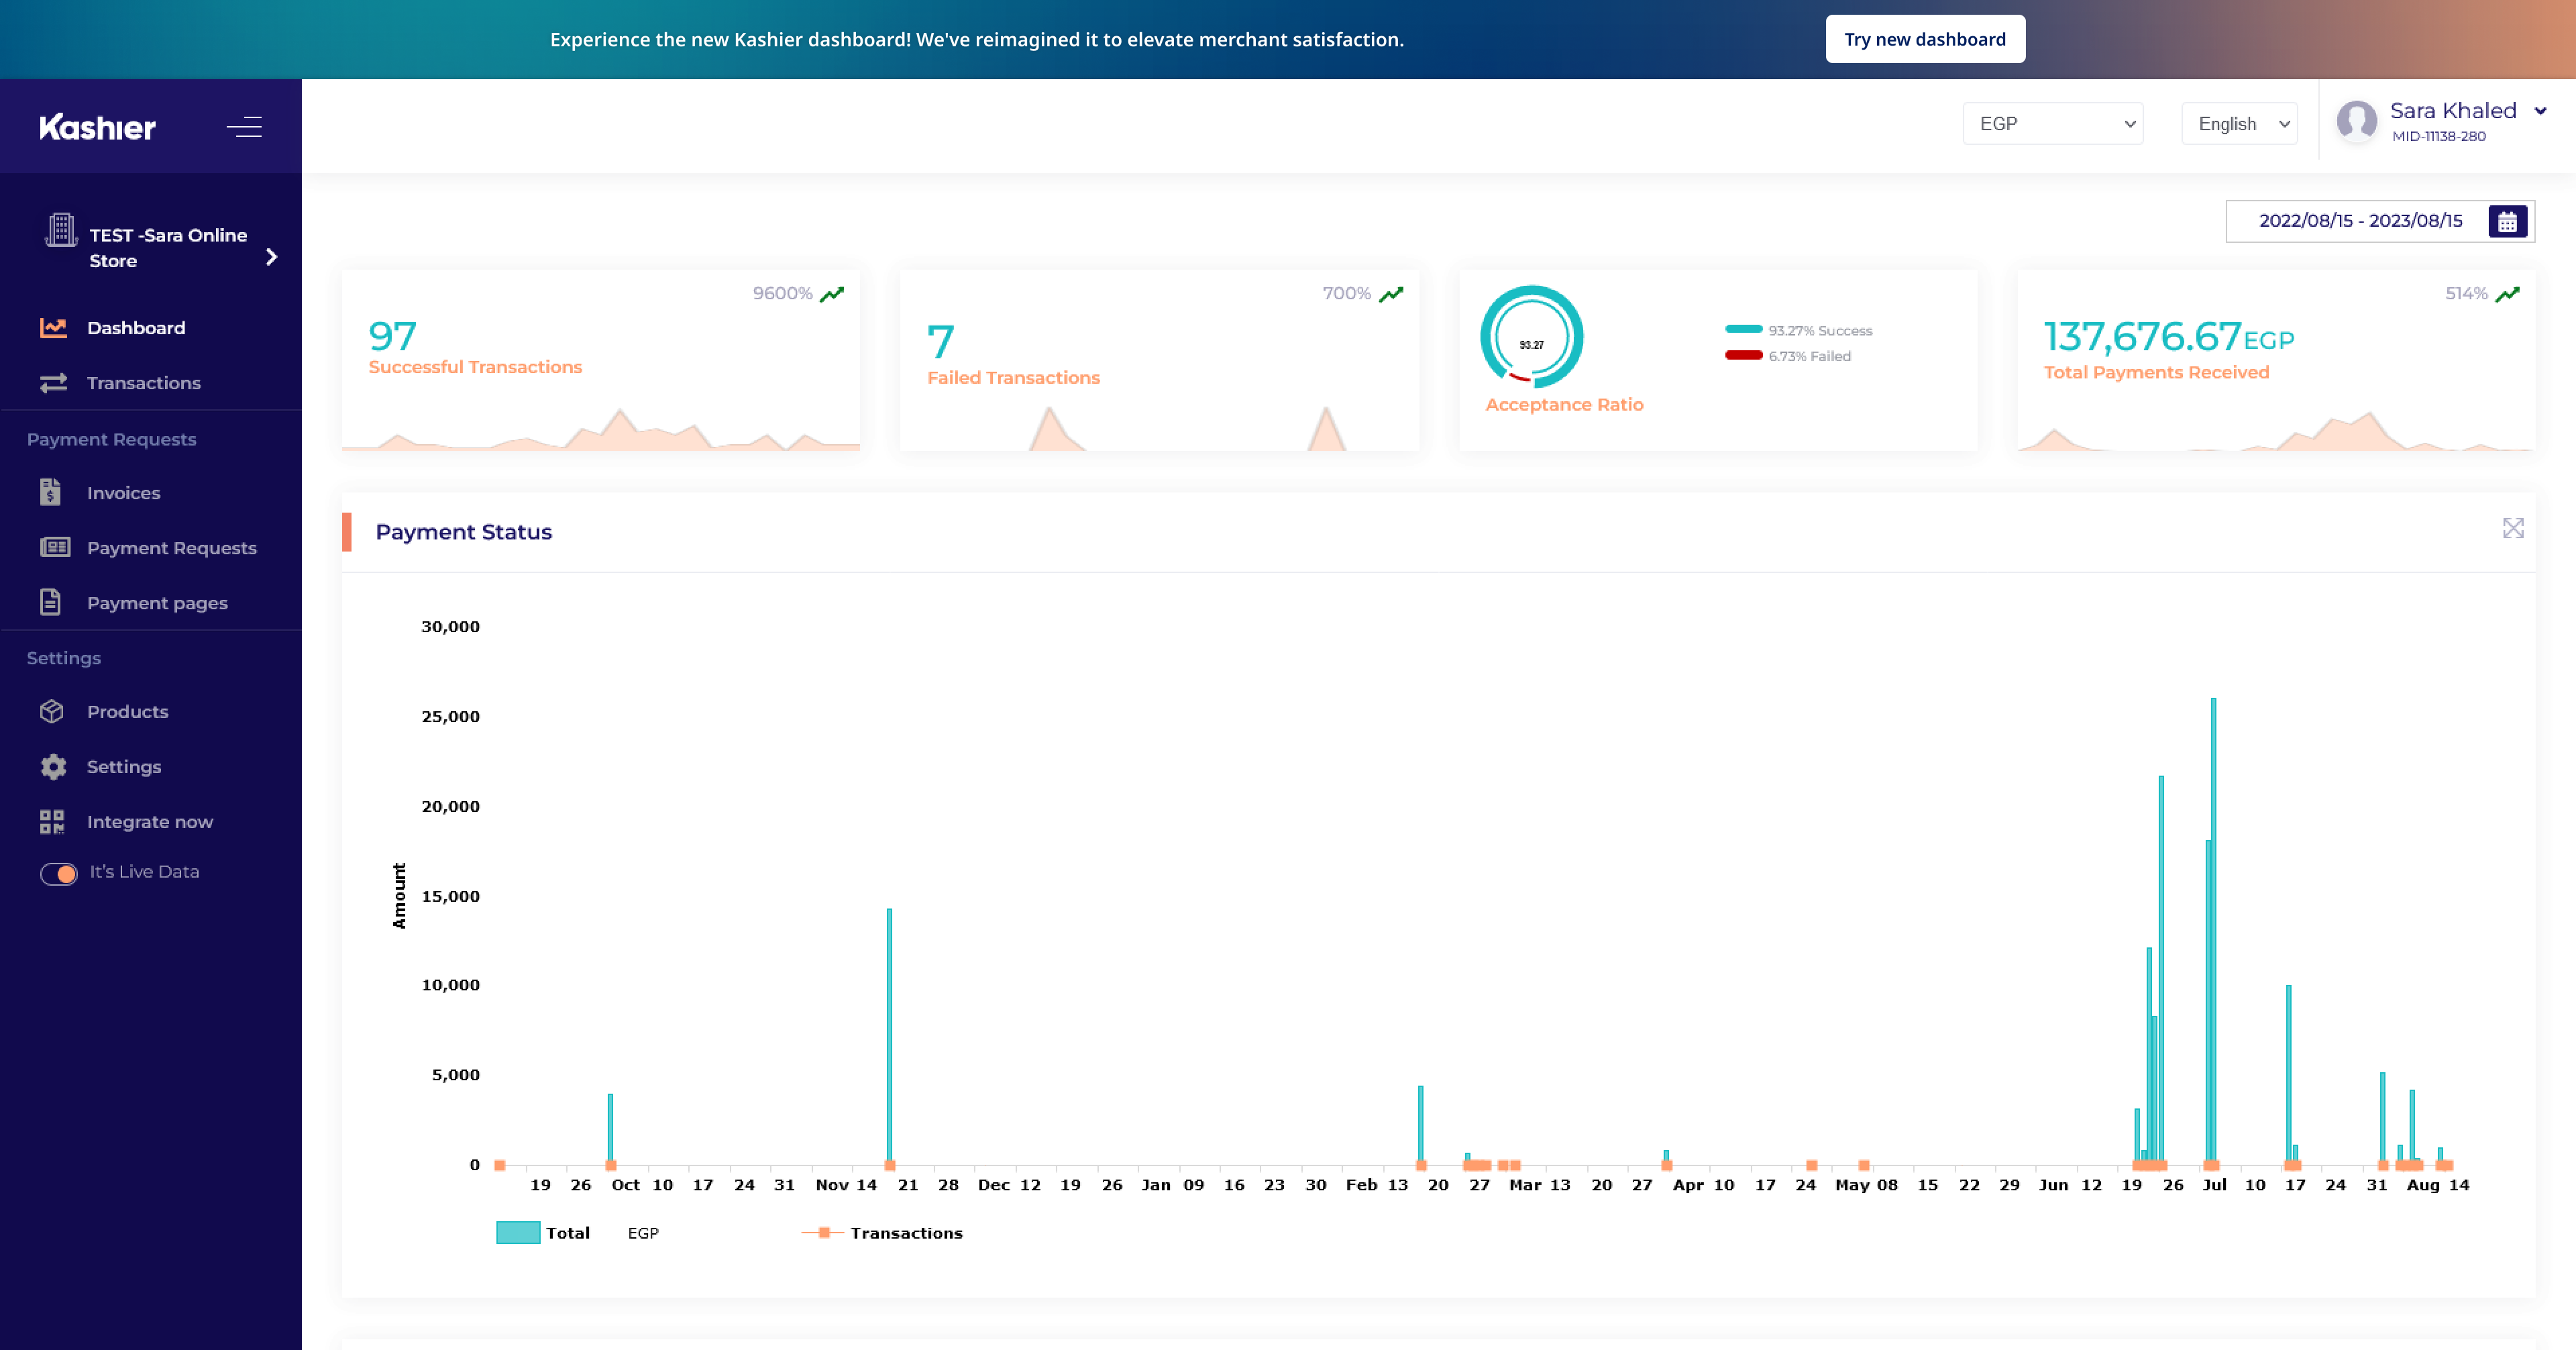This screenshot has width=2576, height=1350.
Task: Toggle the It's Live Data switch
Action: (x=59, y=873)
